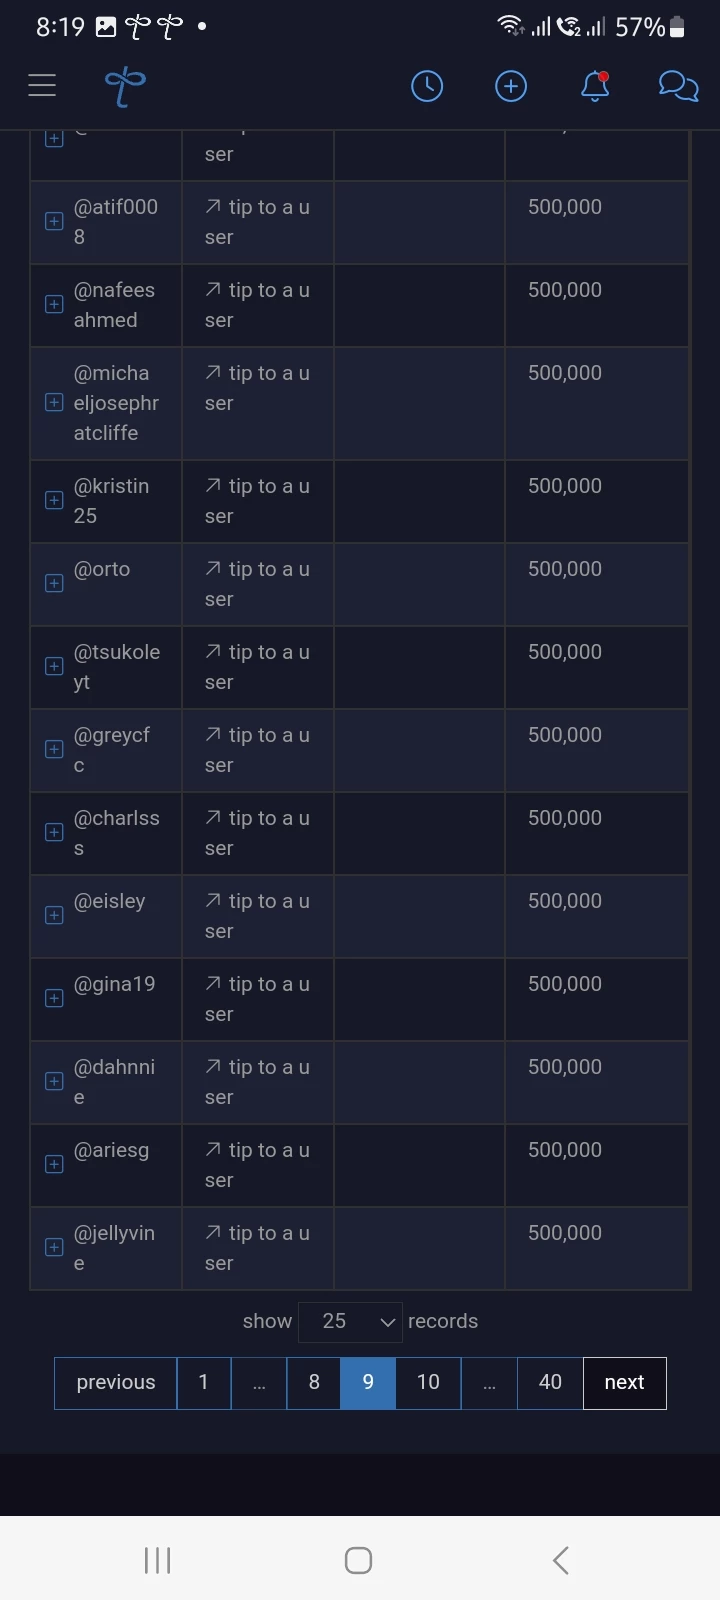720x1600 pixels.
Task: Open the @gina19 user link
Action: coord(114,984)
